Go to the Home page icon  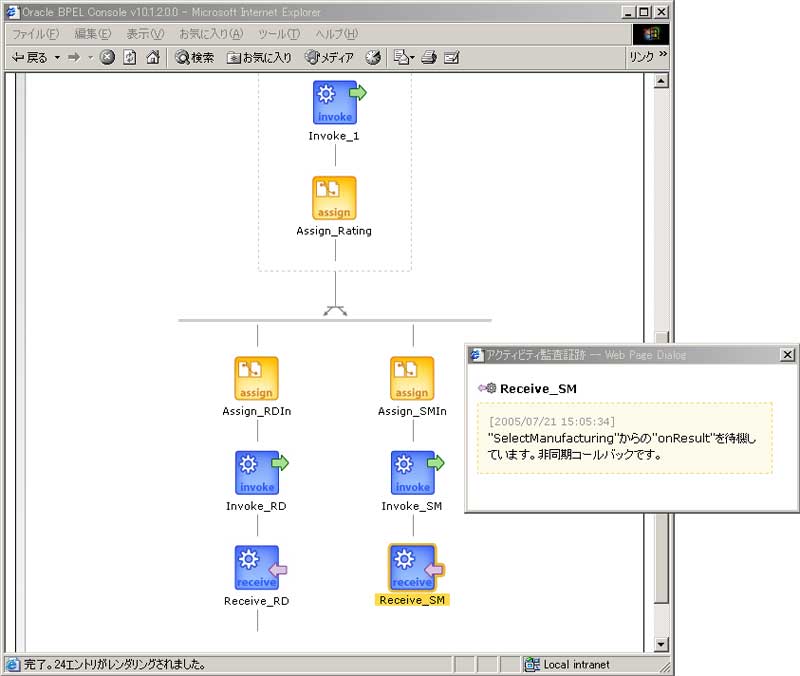[x=153, y=57]
